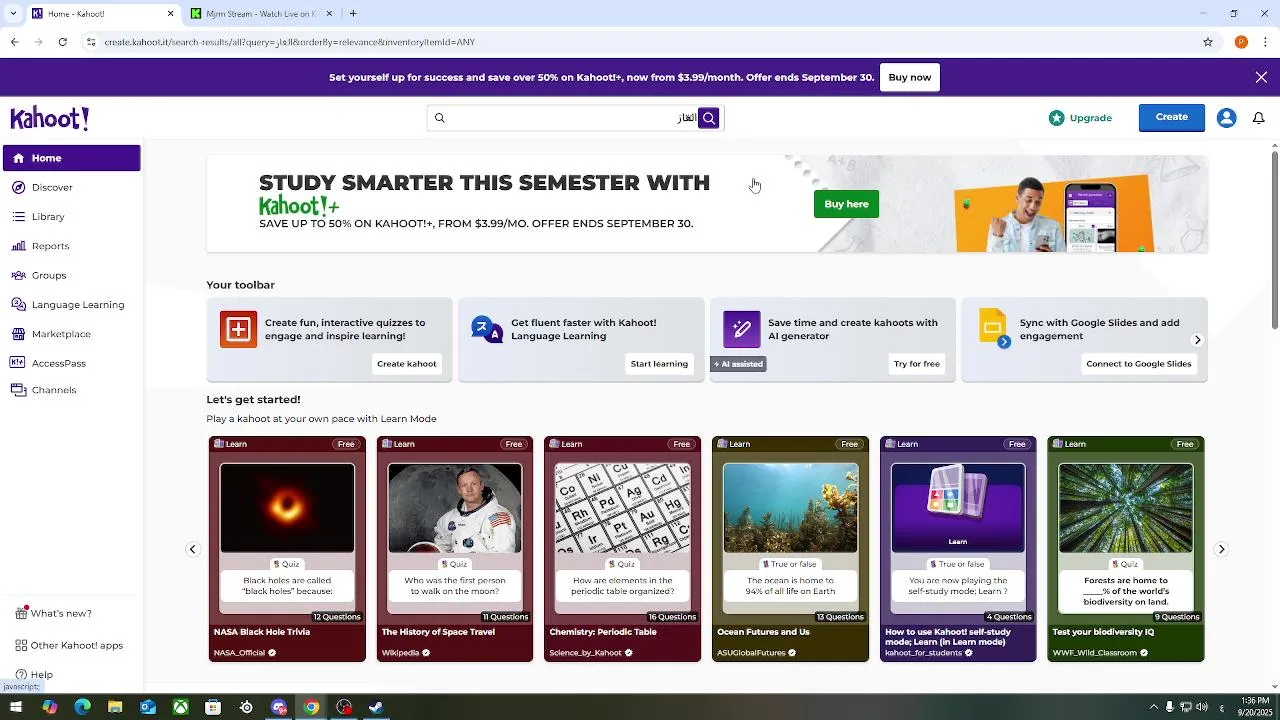Open Xbox app from the taskbar

coord(180,707)
